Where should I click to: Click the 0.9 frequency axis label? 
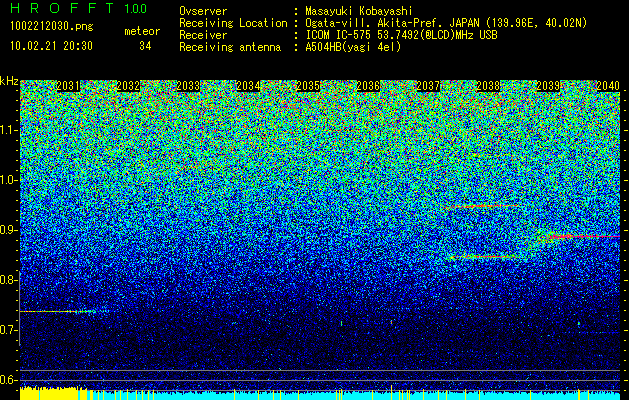coord(8,230)
